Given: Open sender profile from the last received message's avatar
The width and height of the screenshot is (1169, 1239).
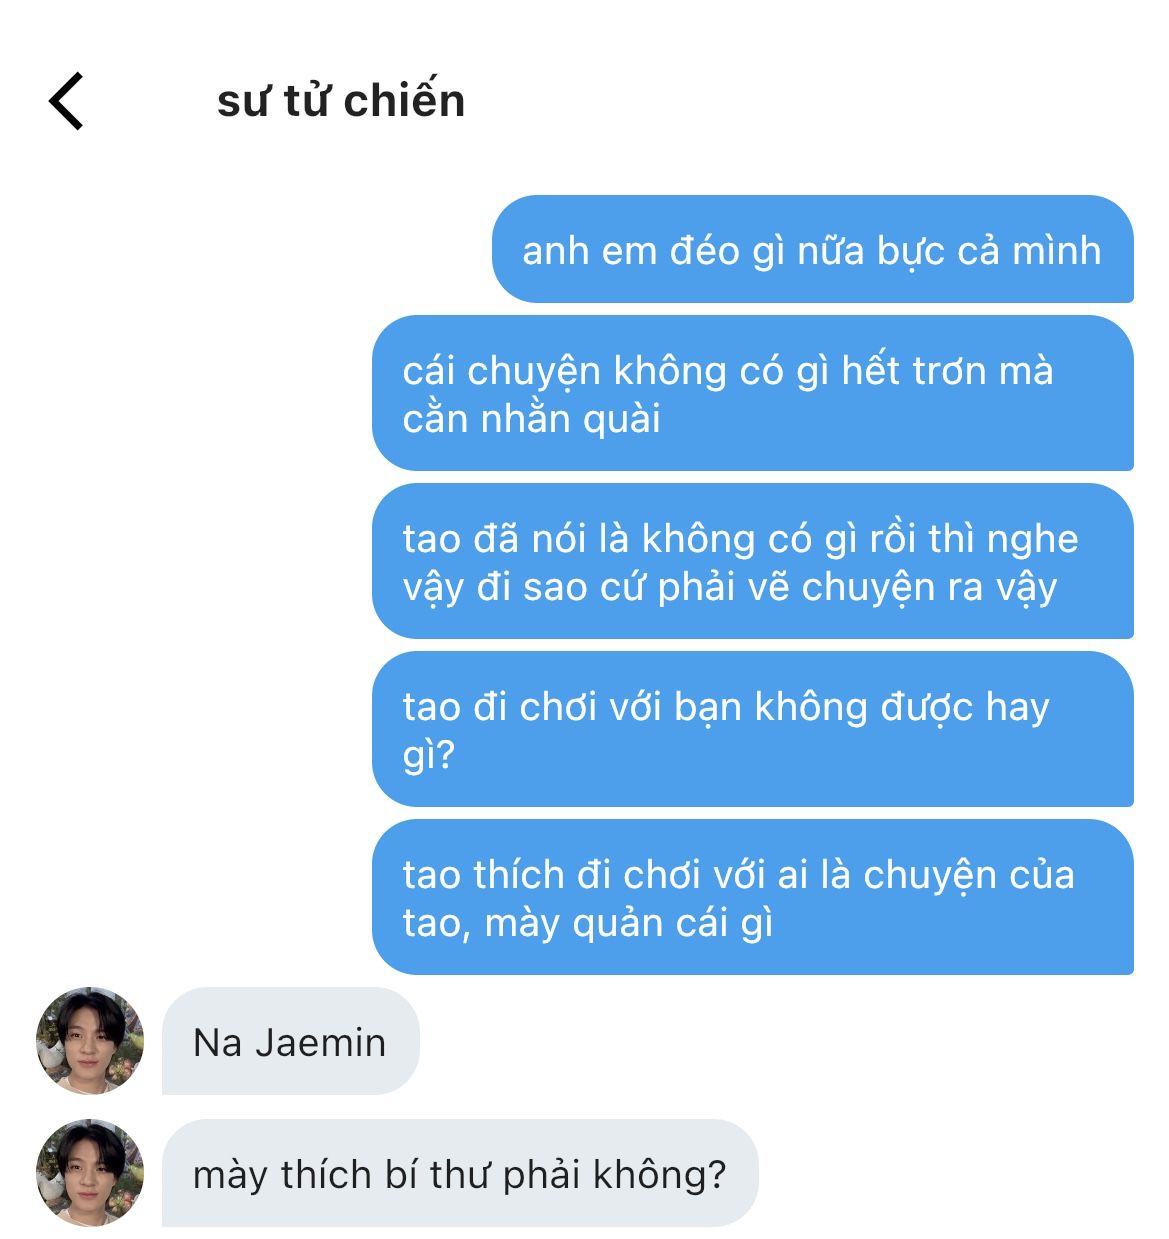Looking at the screenshot, I should coord(90,1173).
